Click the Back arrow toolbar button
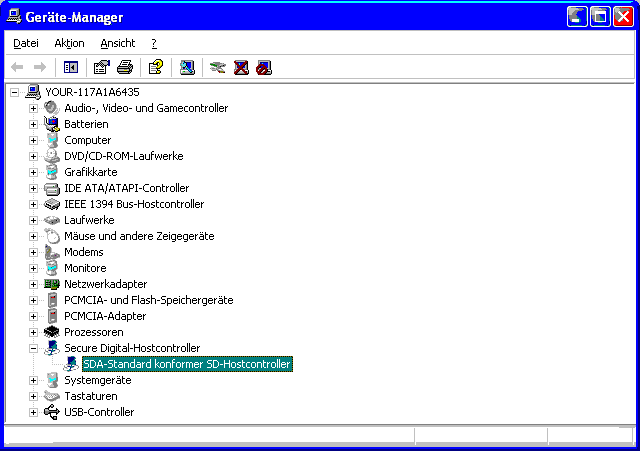The height and width of the screenshot is (451, 640). click(17, 67)
